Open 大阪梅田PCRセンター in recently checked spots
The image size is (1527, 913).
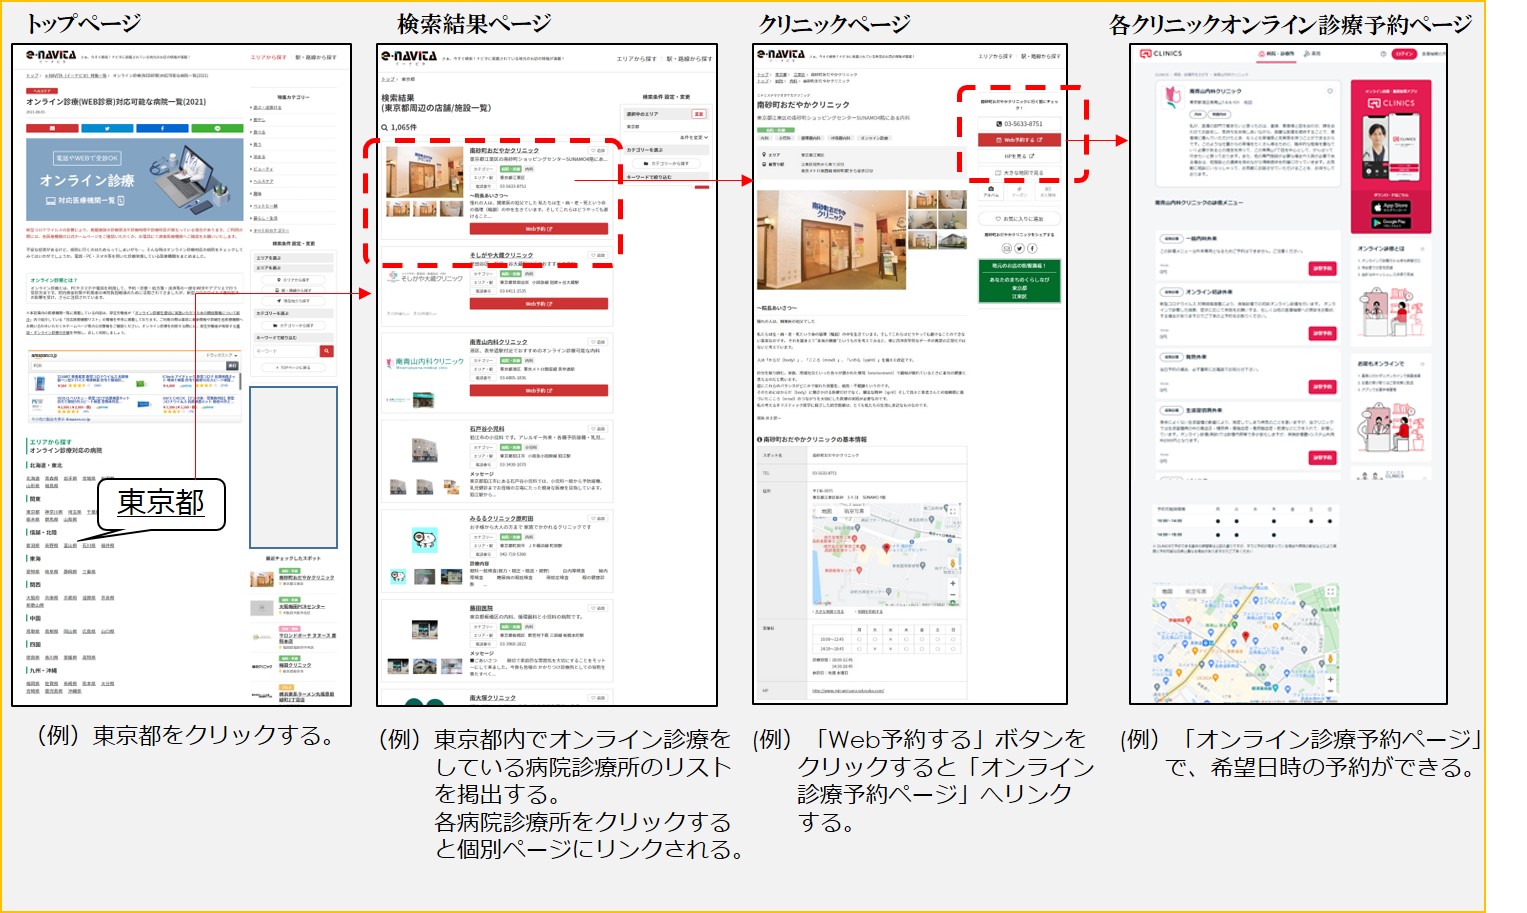click(x=301, y=606)
